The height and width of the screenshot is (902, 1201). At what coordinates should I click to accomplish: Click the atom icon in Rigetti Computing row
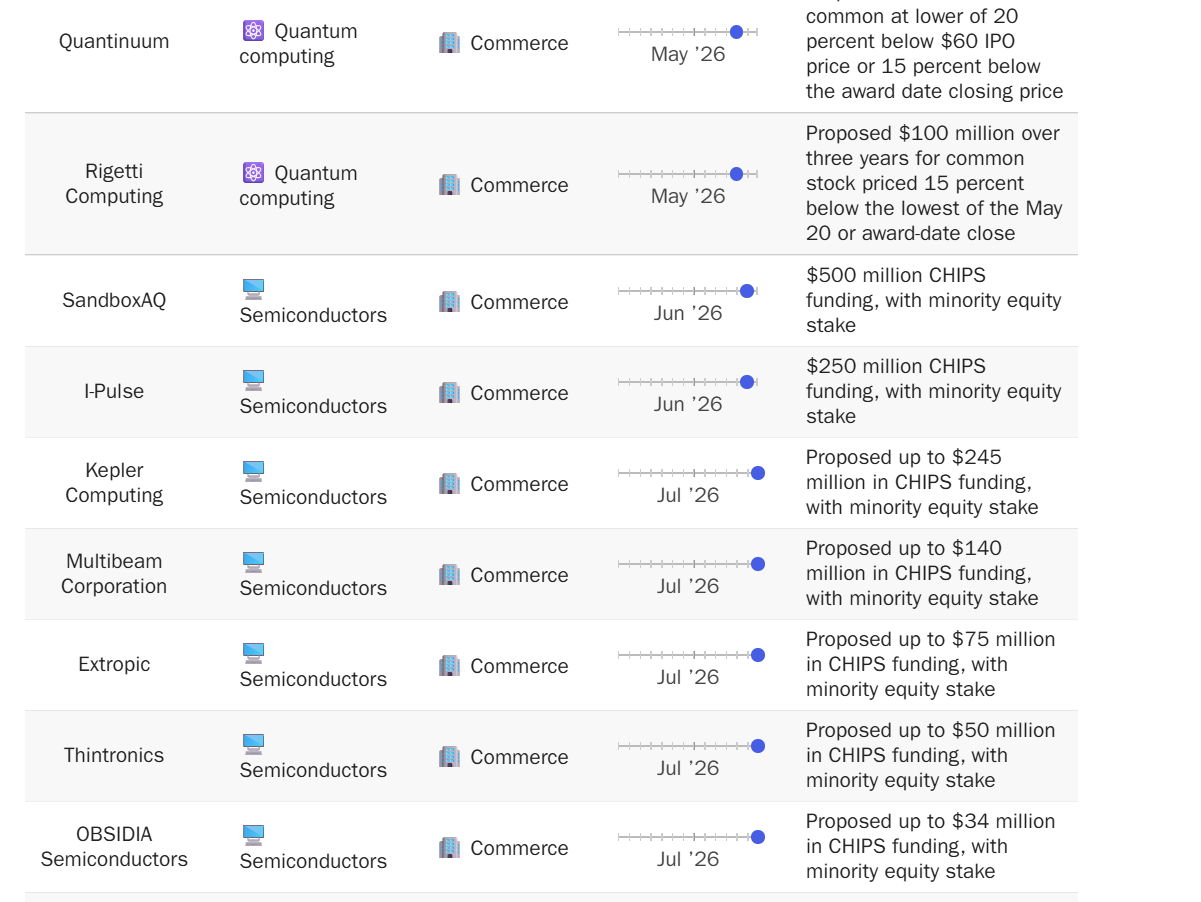(x=253, y=173)
